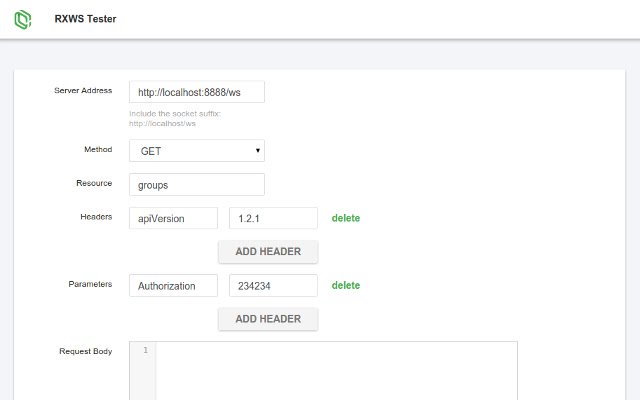Screen dimensions: 640x400
Task: Click the Request Body label
Action: click(x=86, y=351)
